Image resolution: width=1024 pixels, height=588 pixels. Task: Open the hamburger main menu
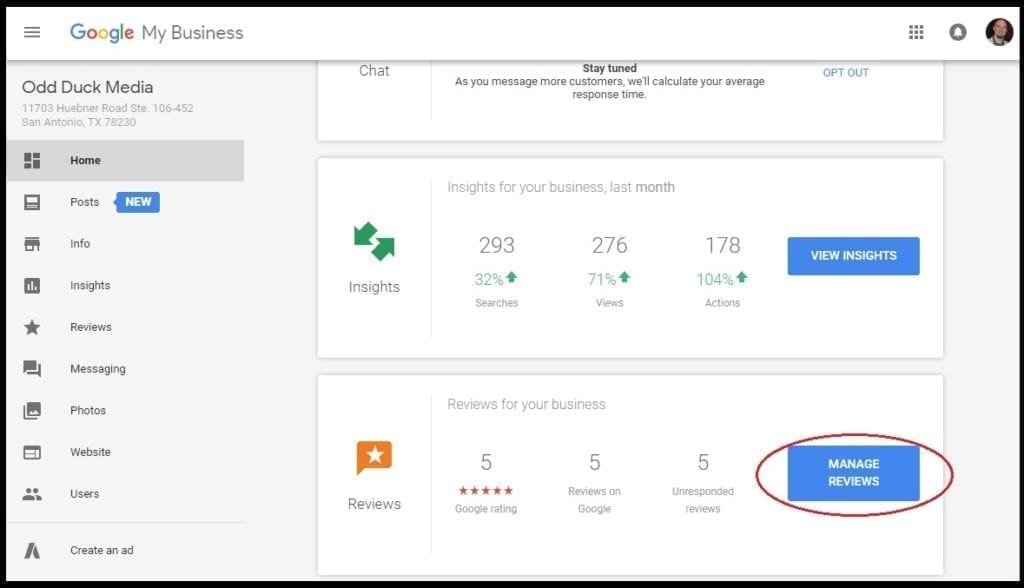tap(32, 32)
